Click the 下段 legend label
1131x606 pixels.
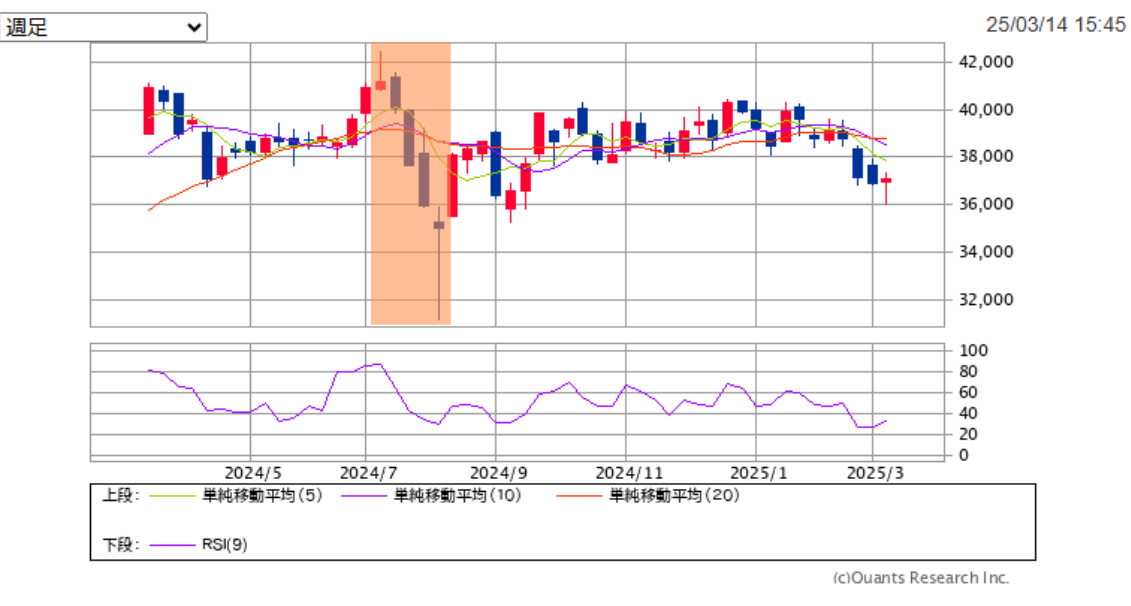point(120,545)
